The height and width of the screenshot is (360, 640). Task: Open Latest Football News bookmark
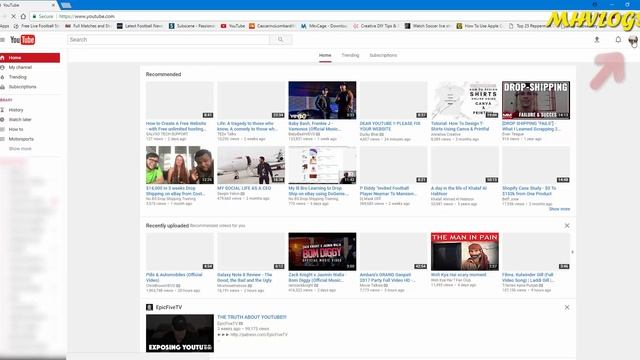point(140,26)
